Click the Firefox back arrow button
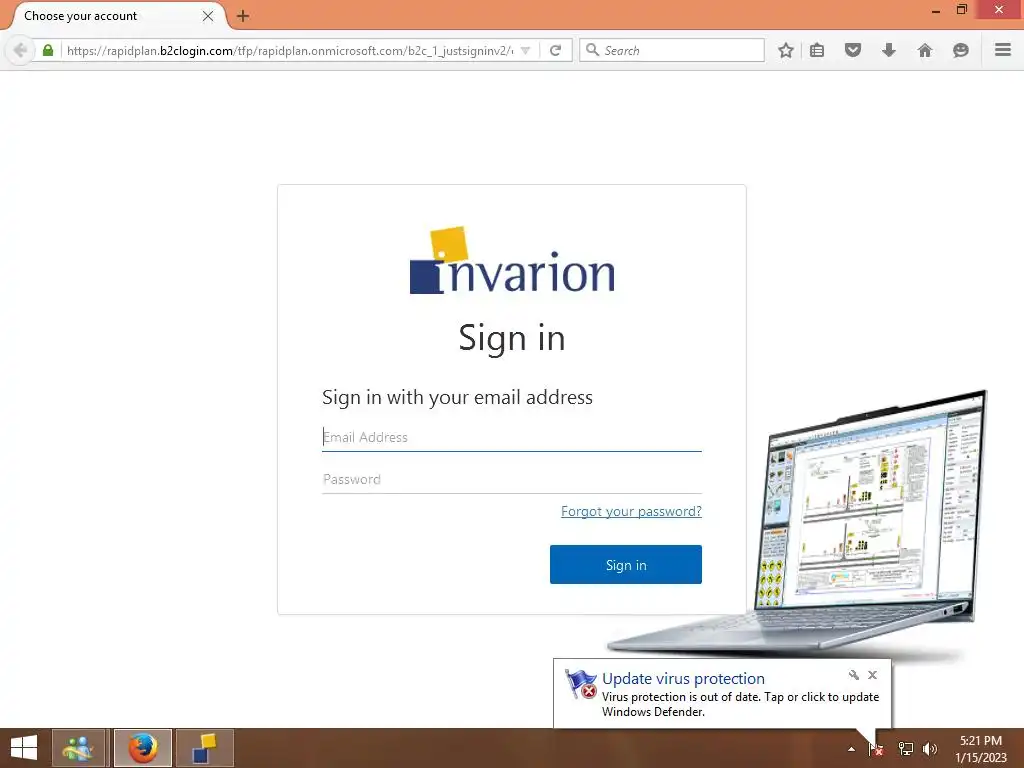 pos(20,50)
